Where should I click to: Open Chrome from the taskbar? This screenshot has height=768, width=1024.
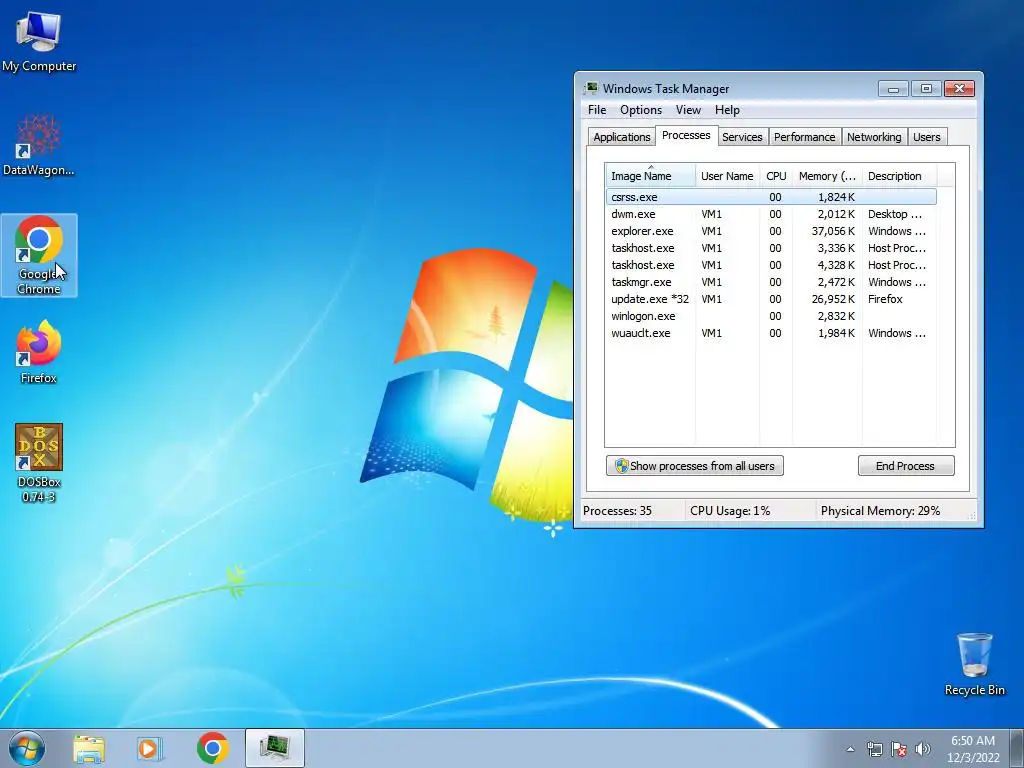pos(213,748)
